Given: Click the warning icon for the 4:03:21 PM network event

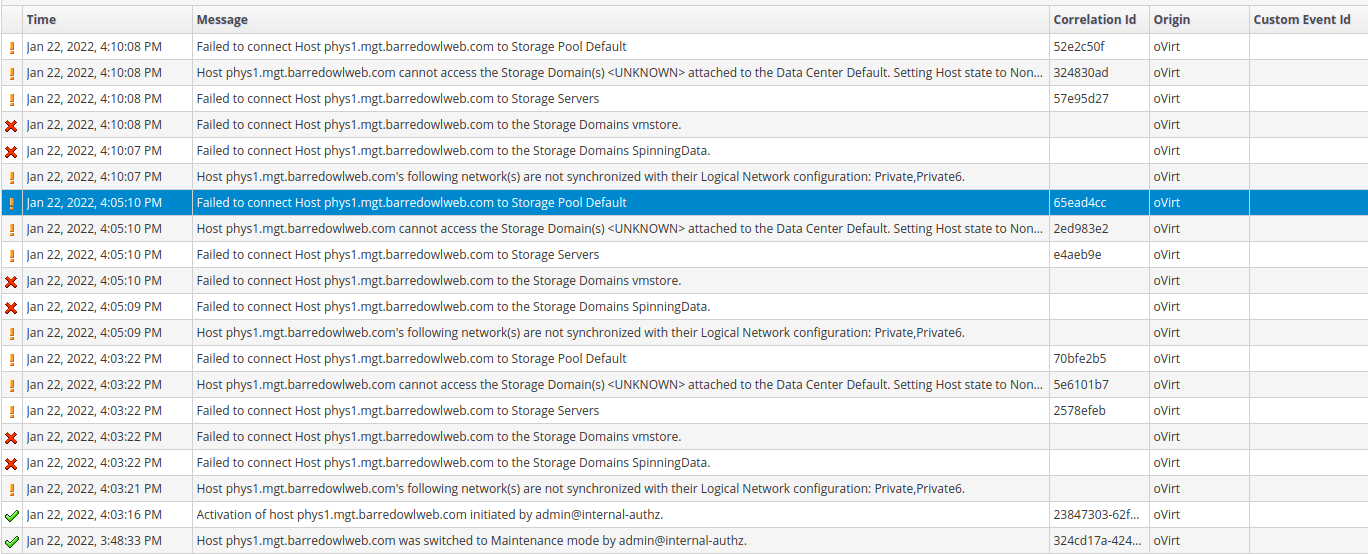Looking at the screenshot, I should (11, 489).
